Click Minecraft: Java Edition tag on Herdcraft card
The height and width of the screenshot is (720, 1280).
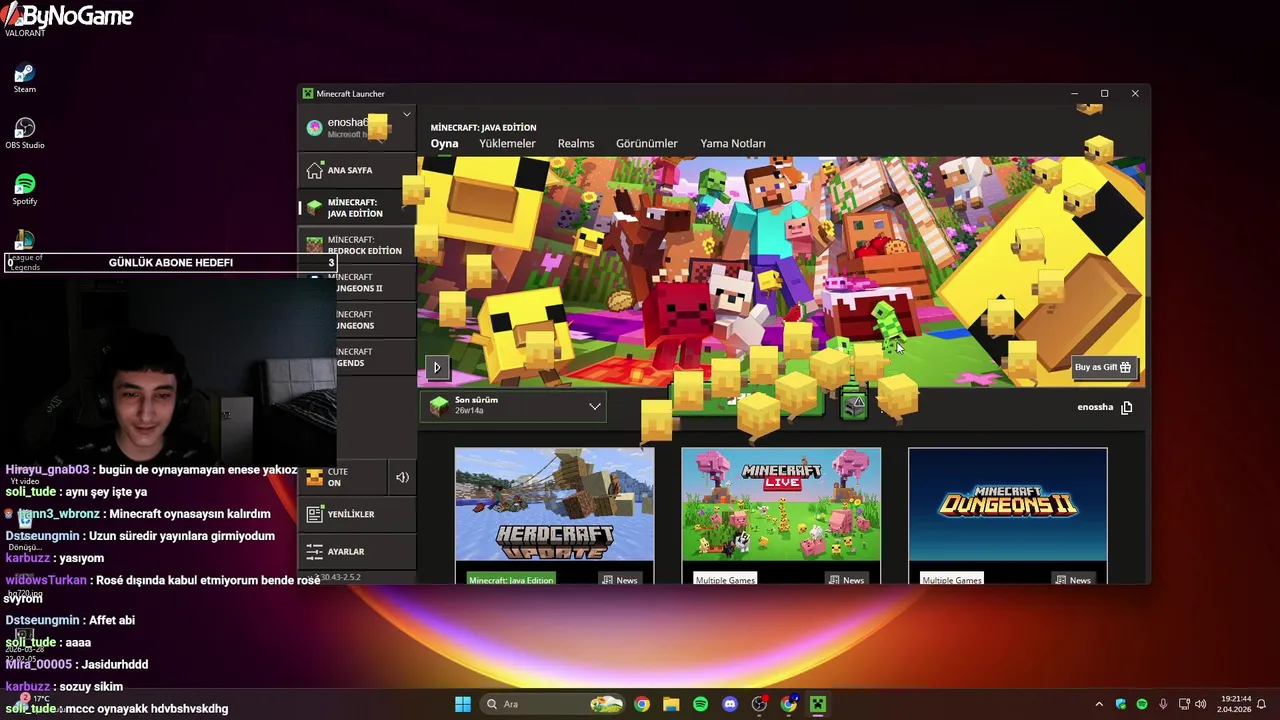[511, 580]
